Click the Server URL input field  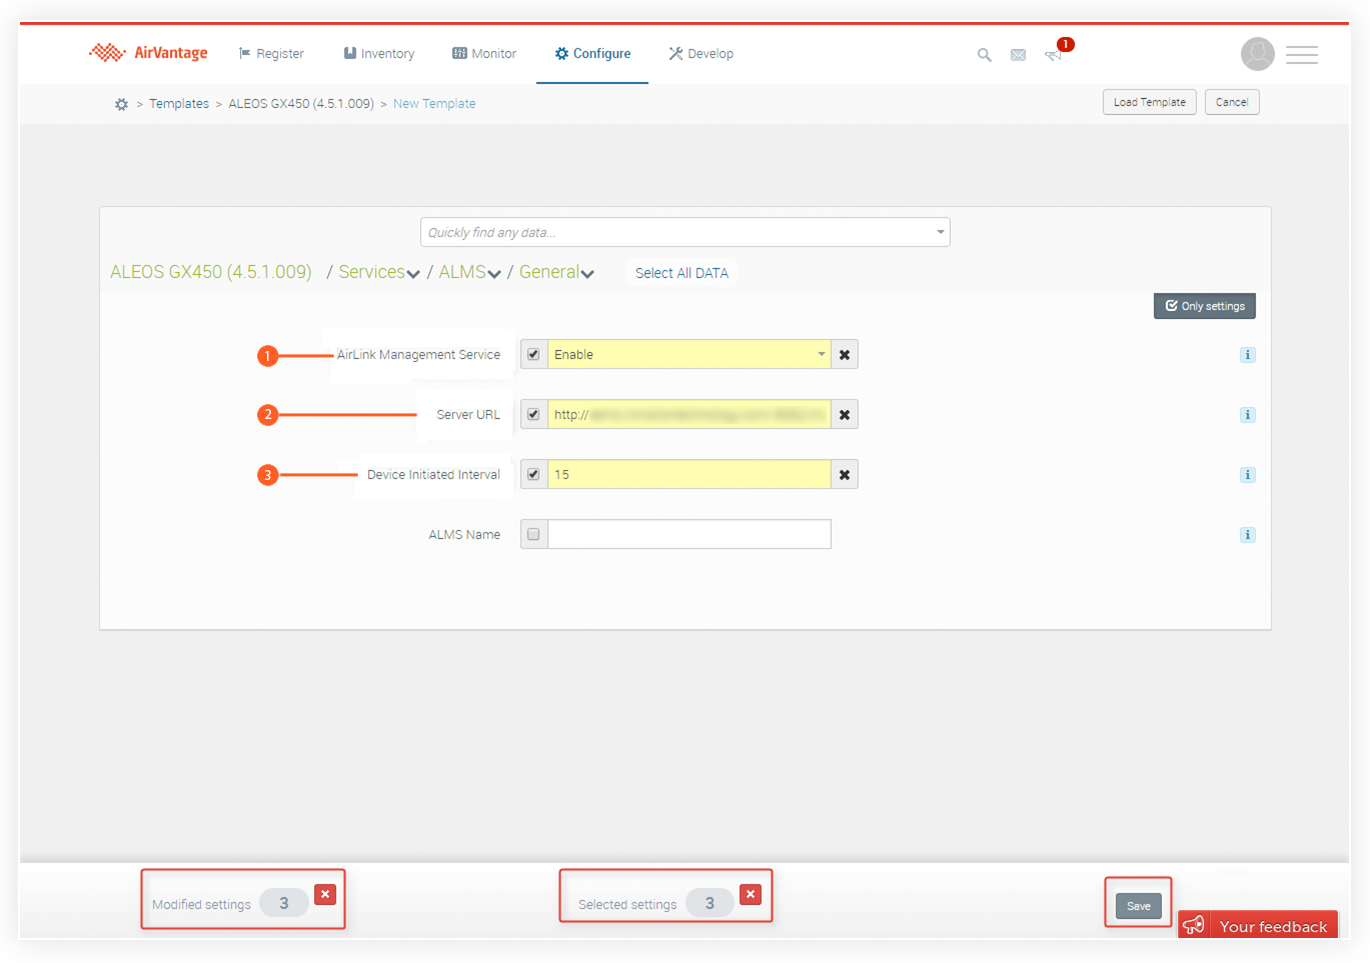689,415
